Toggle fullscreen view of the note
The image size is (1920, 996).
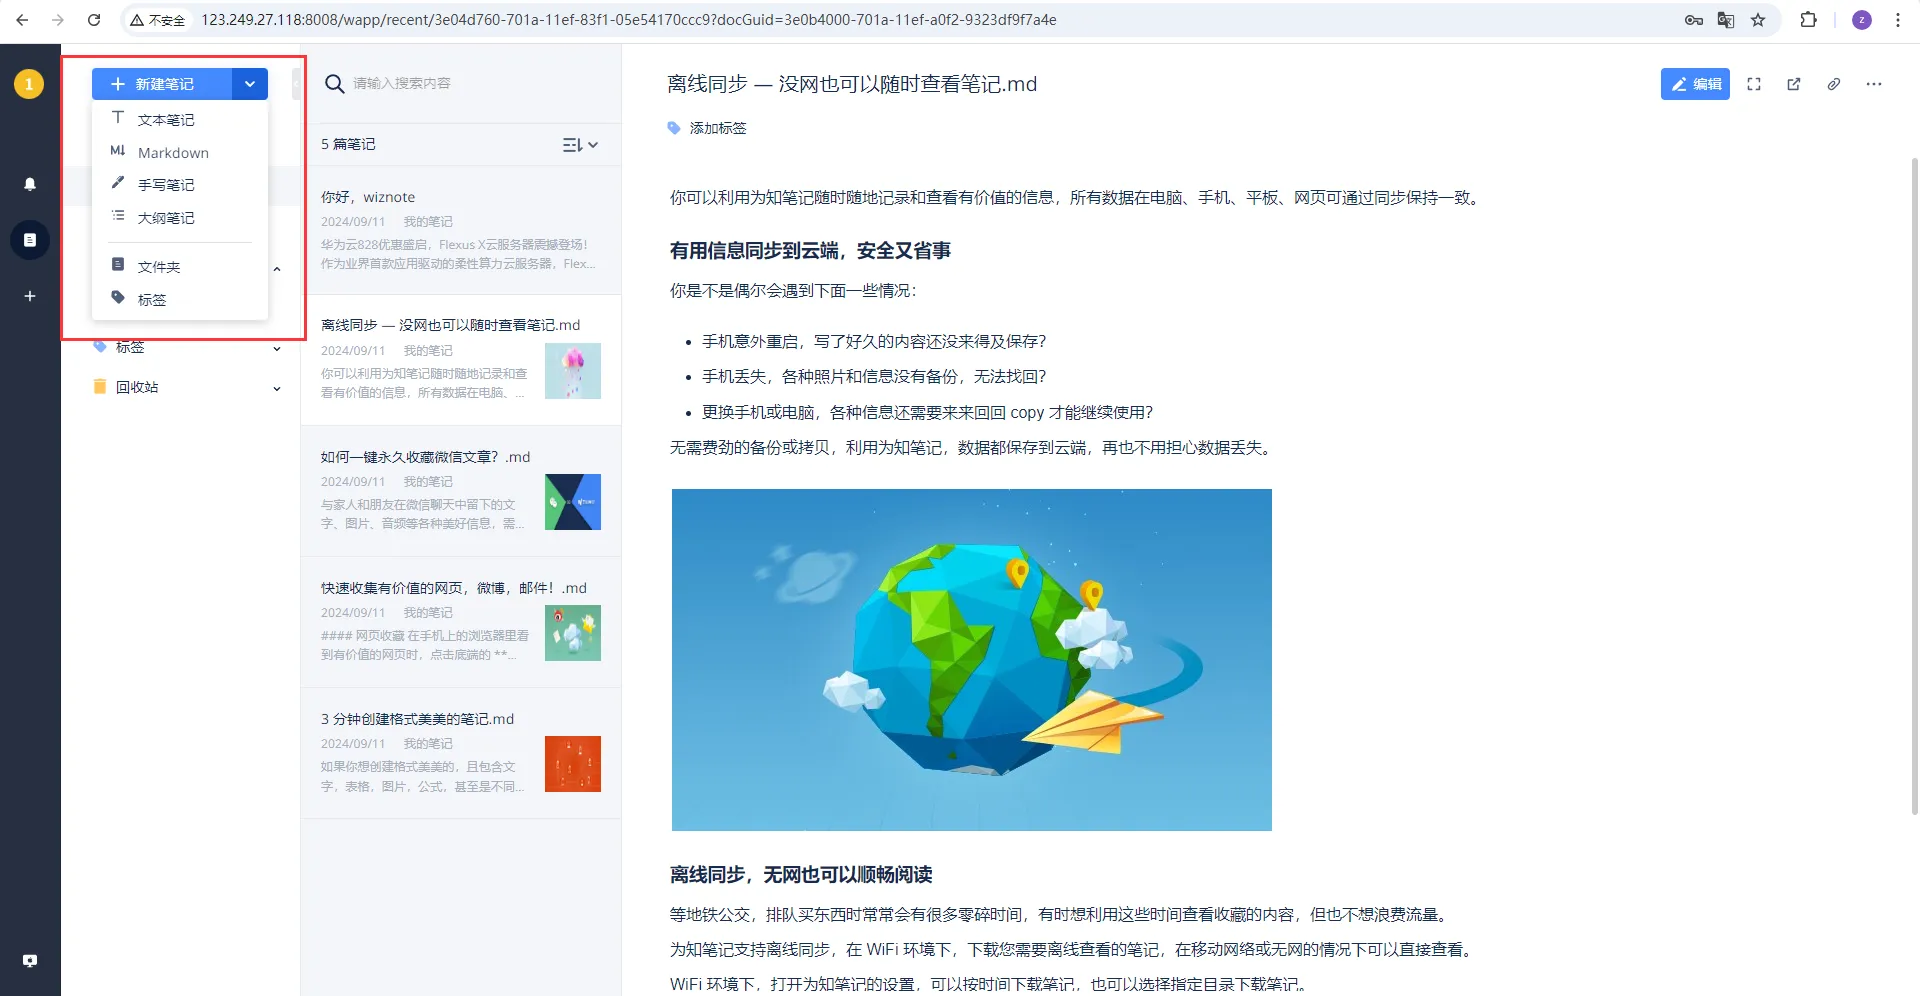1754,84
